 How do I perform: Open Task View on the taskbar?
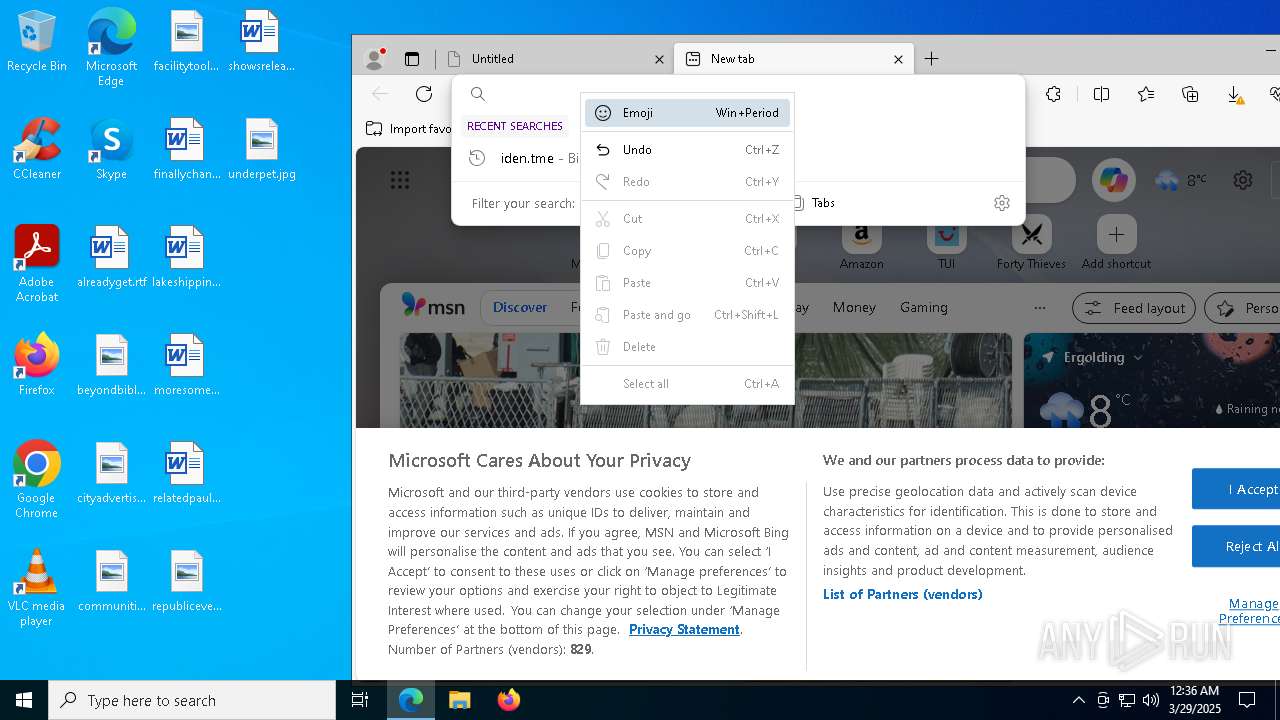[360, 700]
